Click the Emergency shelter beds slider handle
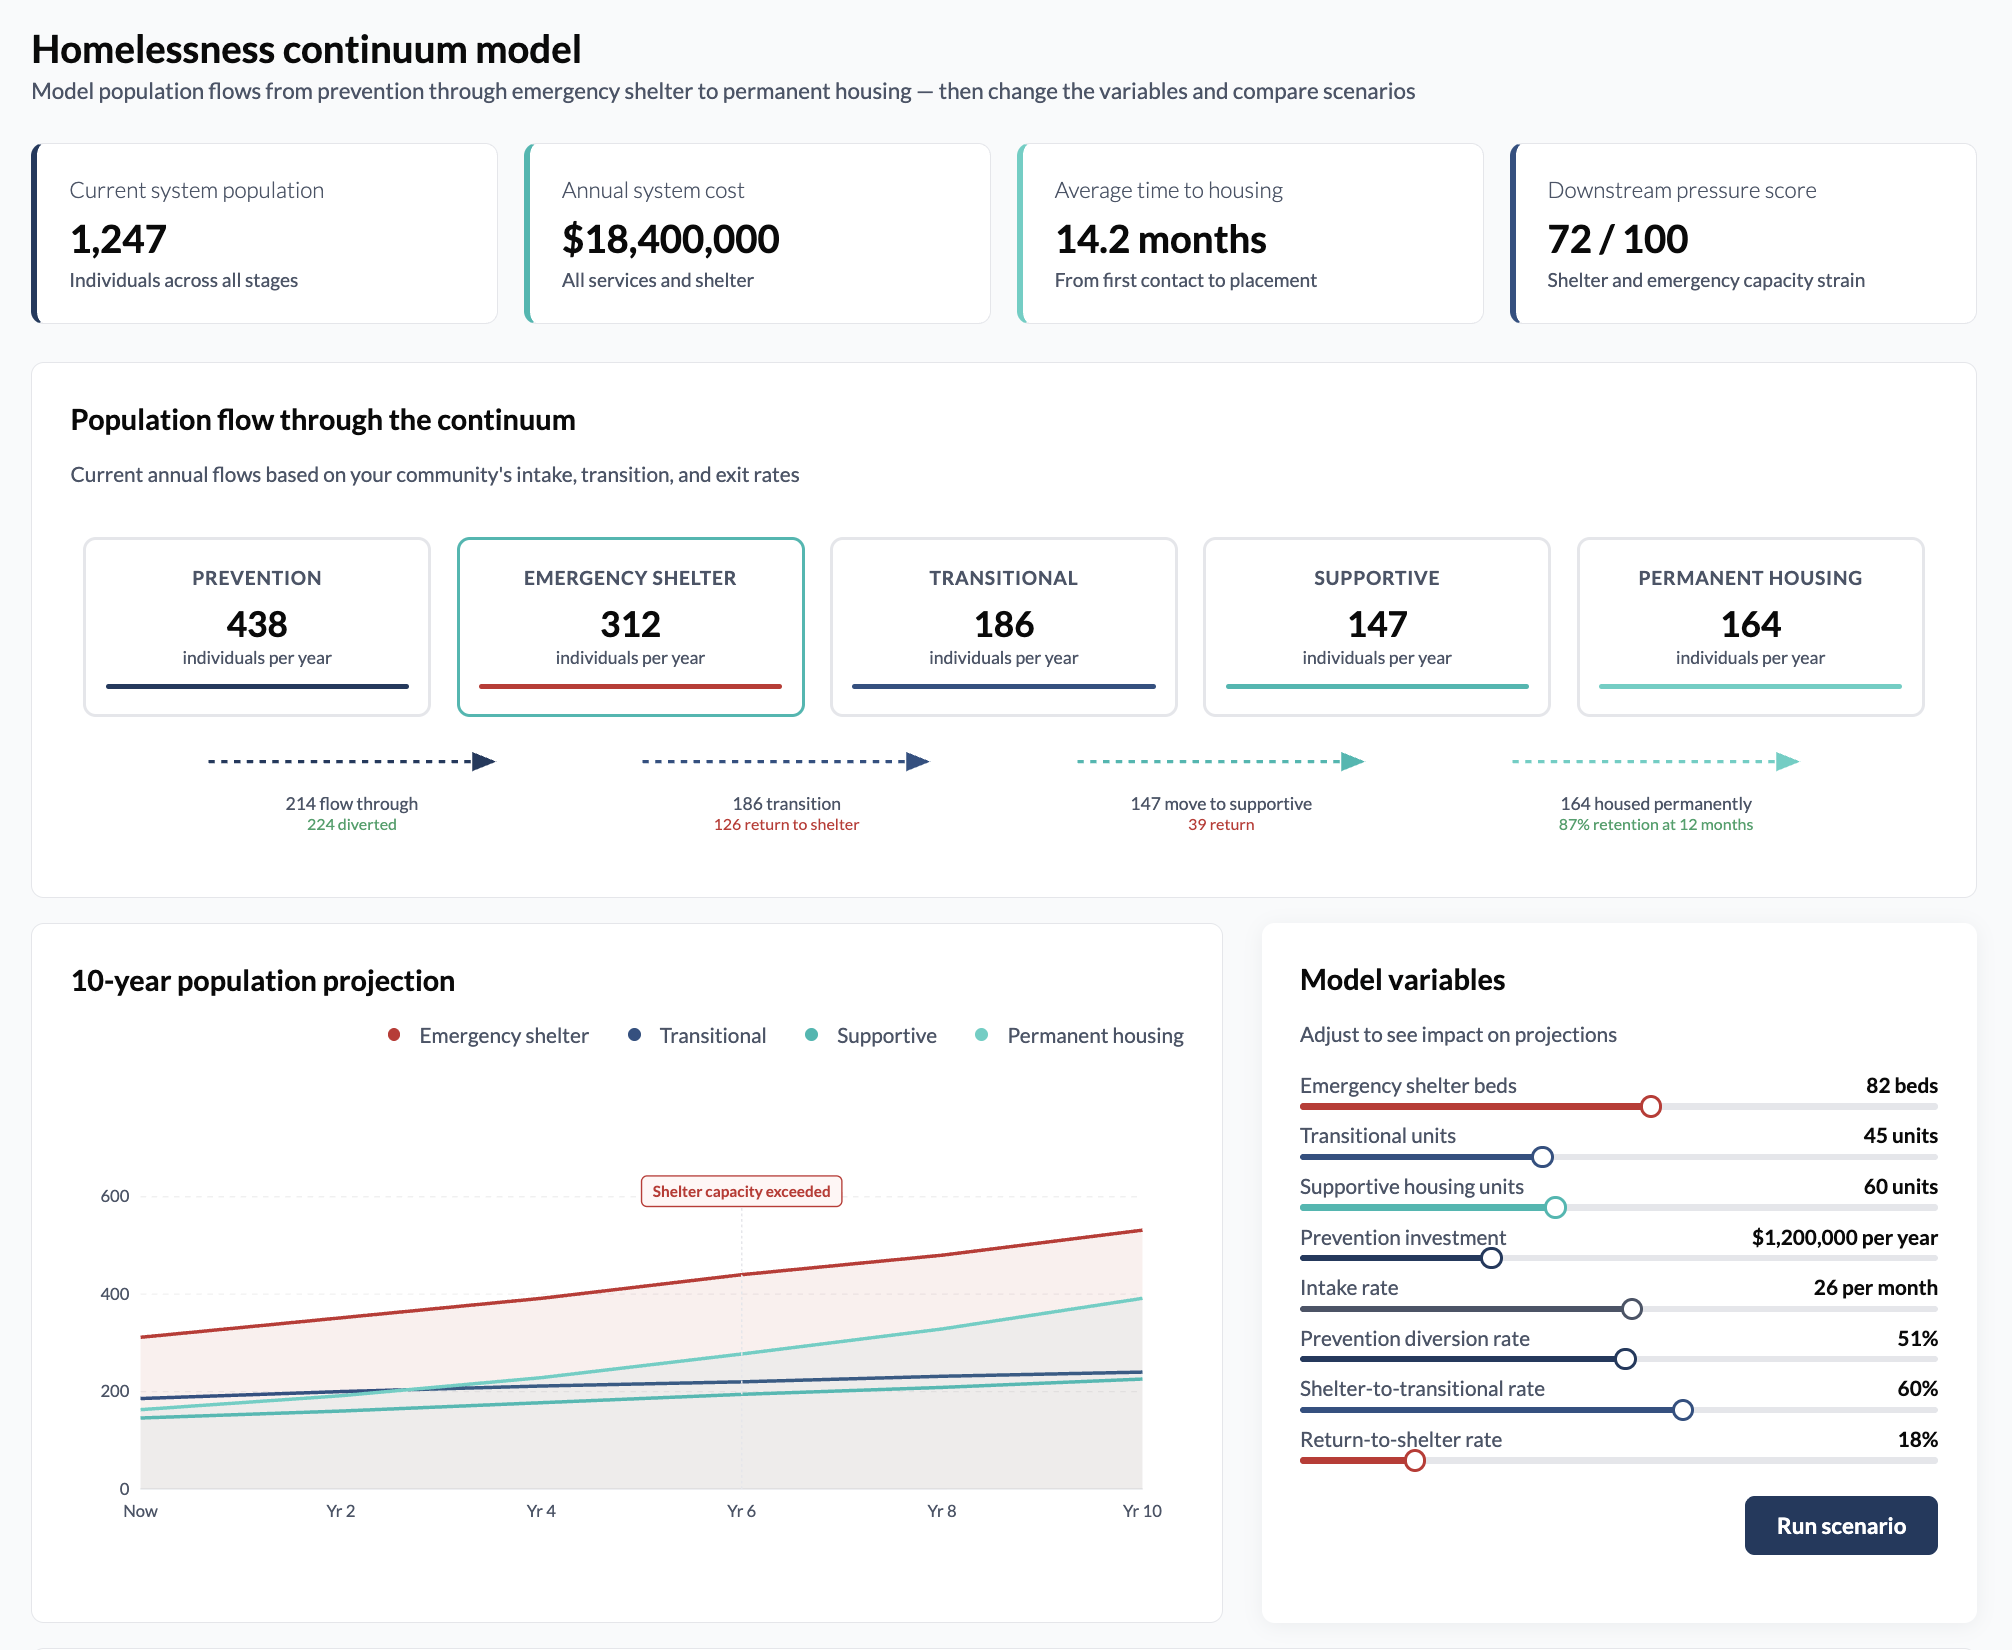This screenshot has height=1650, width=2012. (x=1651, y=1106)
